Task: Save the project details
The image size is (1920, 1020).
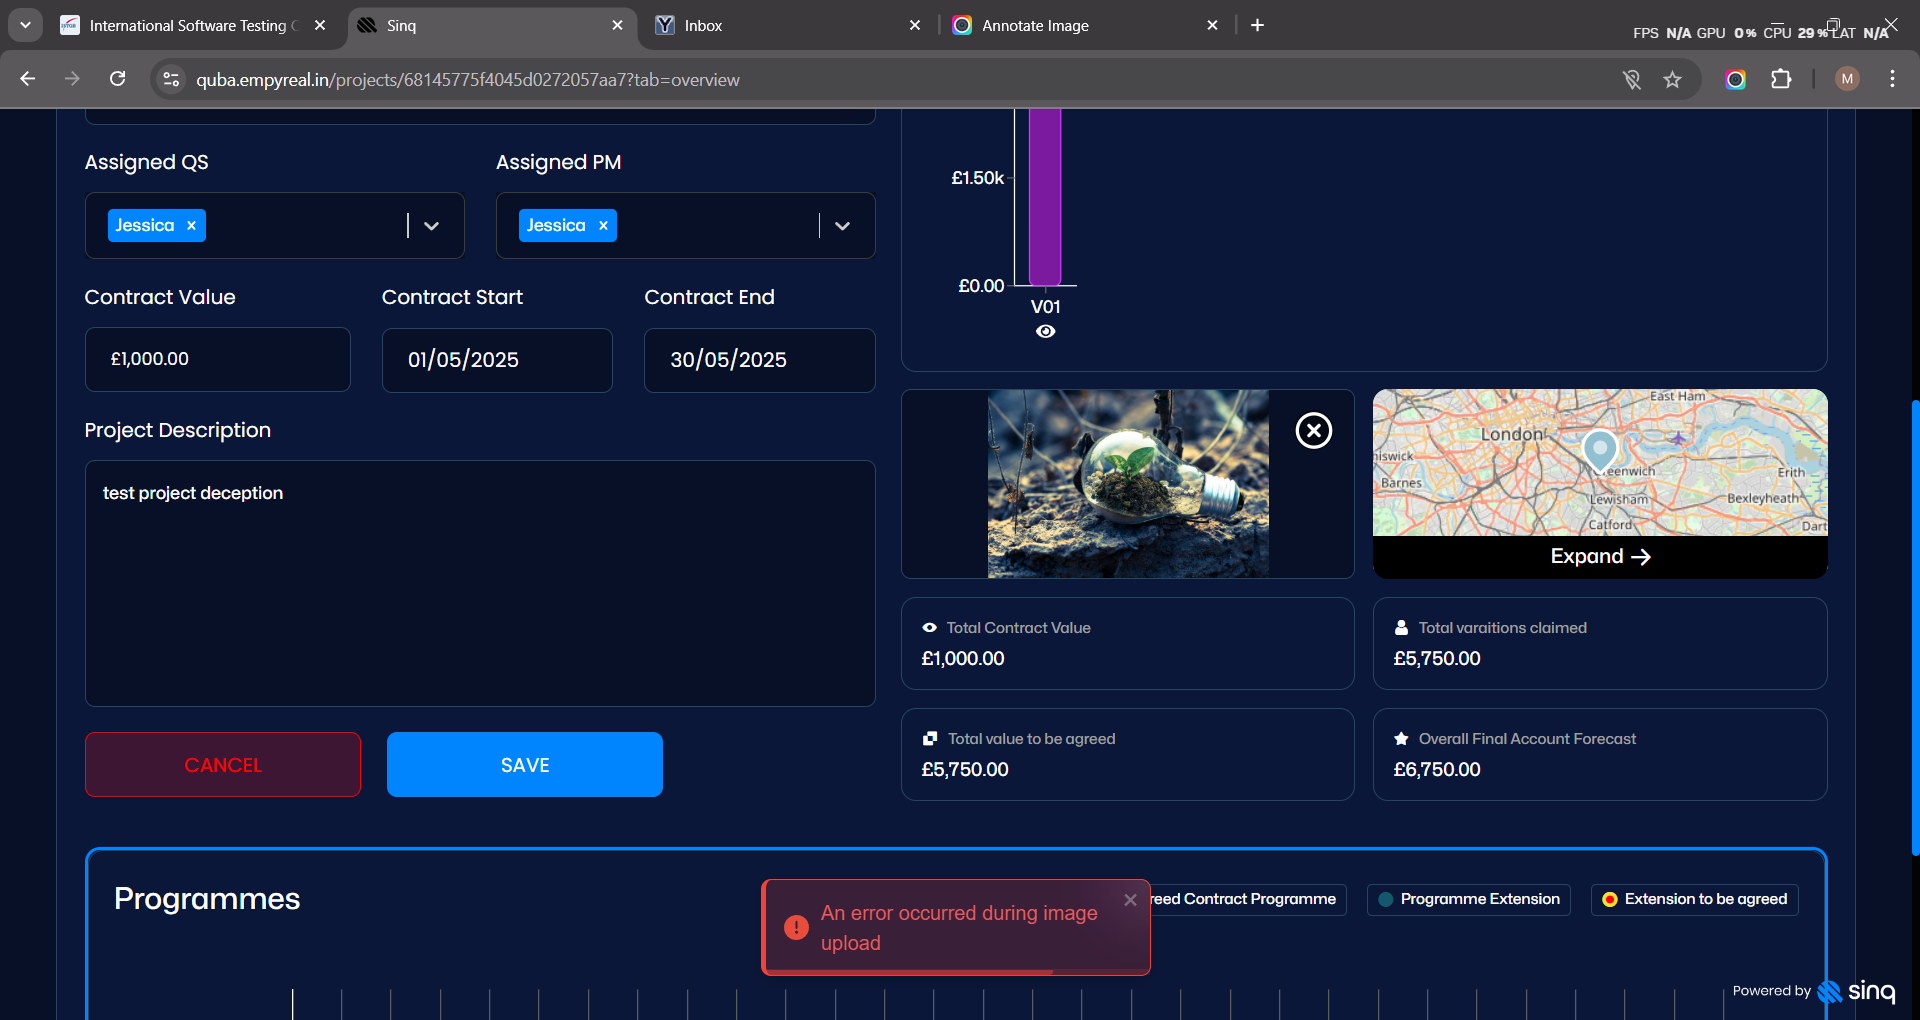Action: [x=524, y=765]
